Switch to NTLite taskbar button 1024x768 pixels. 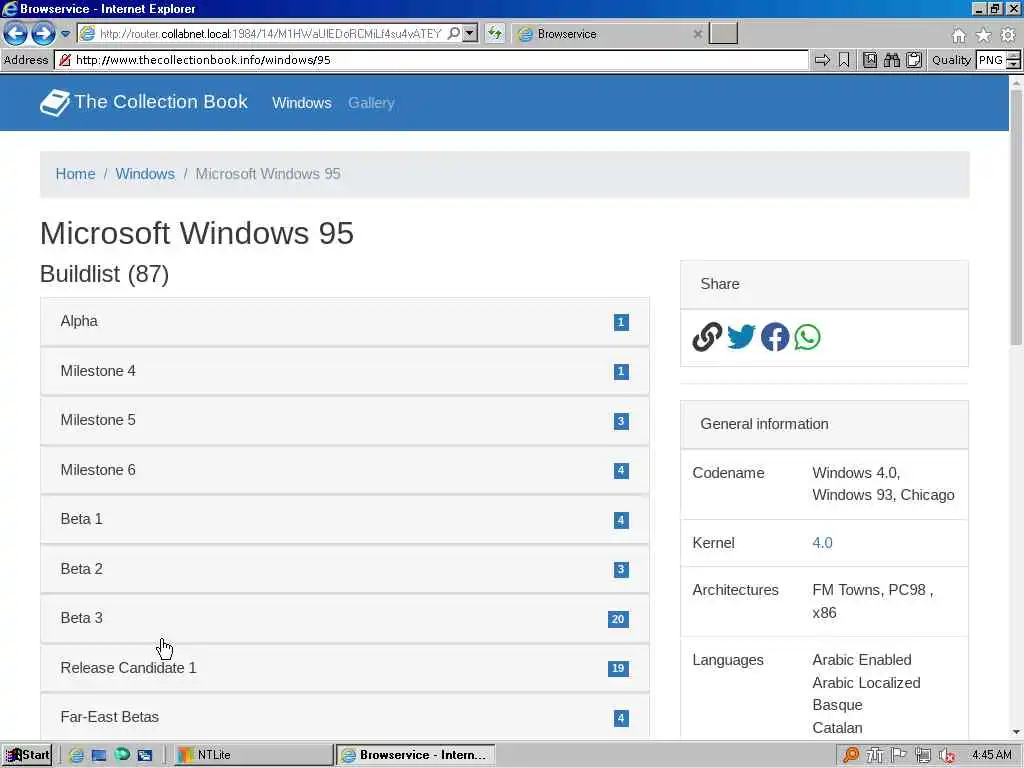pyautogui.click(x=255, y=755)
